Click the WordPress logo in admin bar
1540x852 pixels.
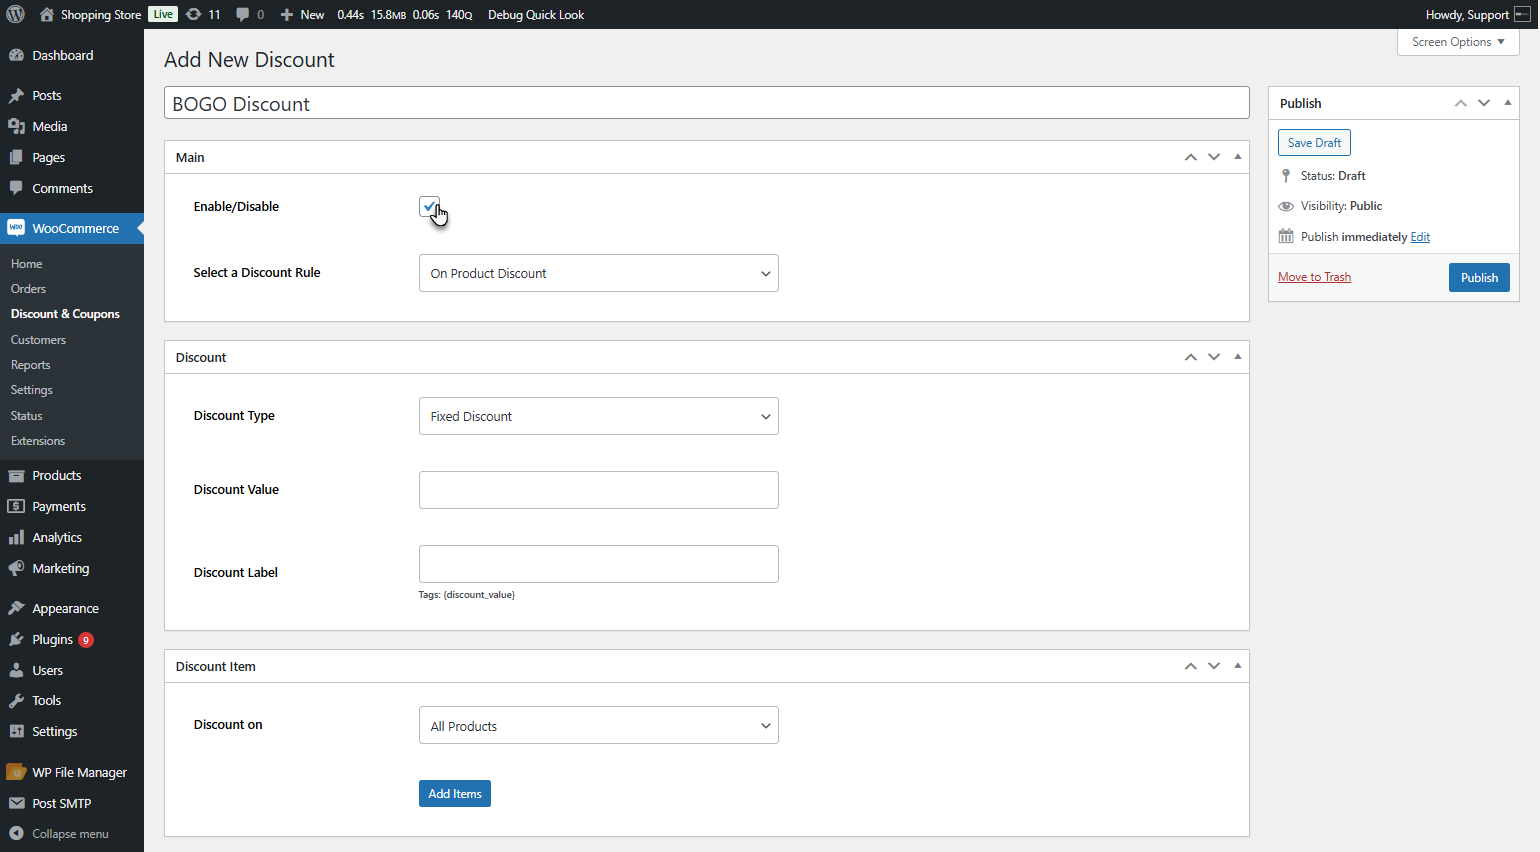16,14
